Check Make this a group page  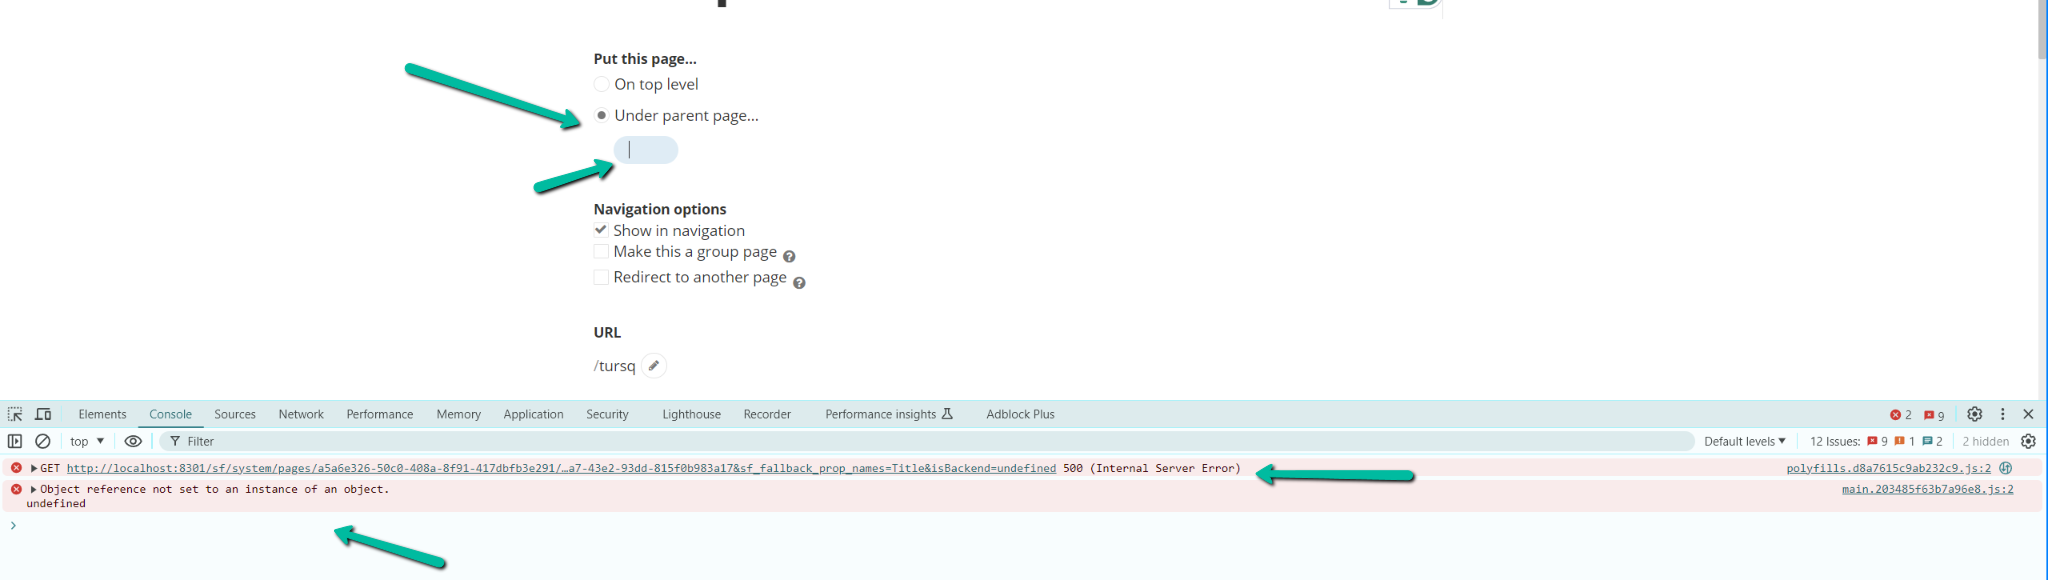click(x=601, y=251)
